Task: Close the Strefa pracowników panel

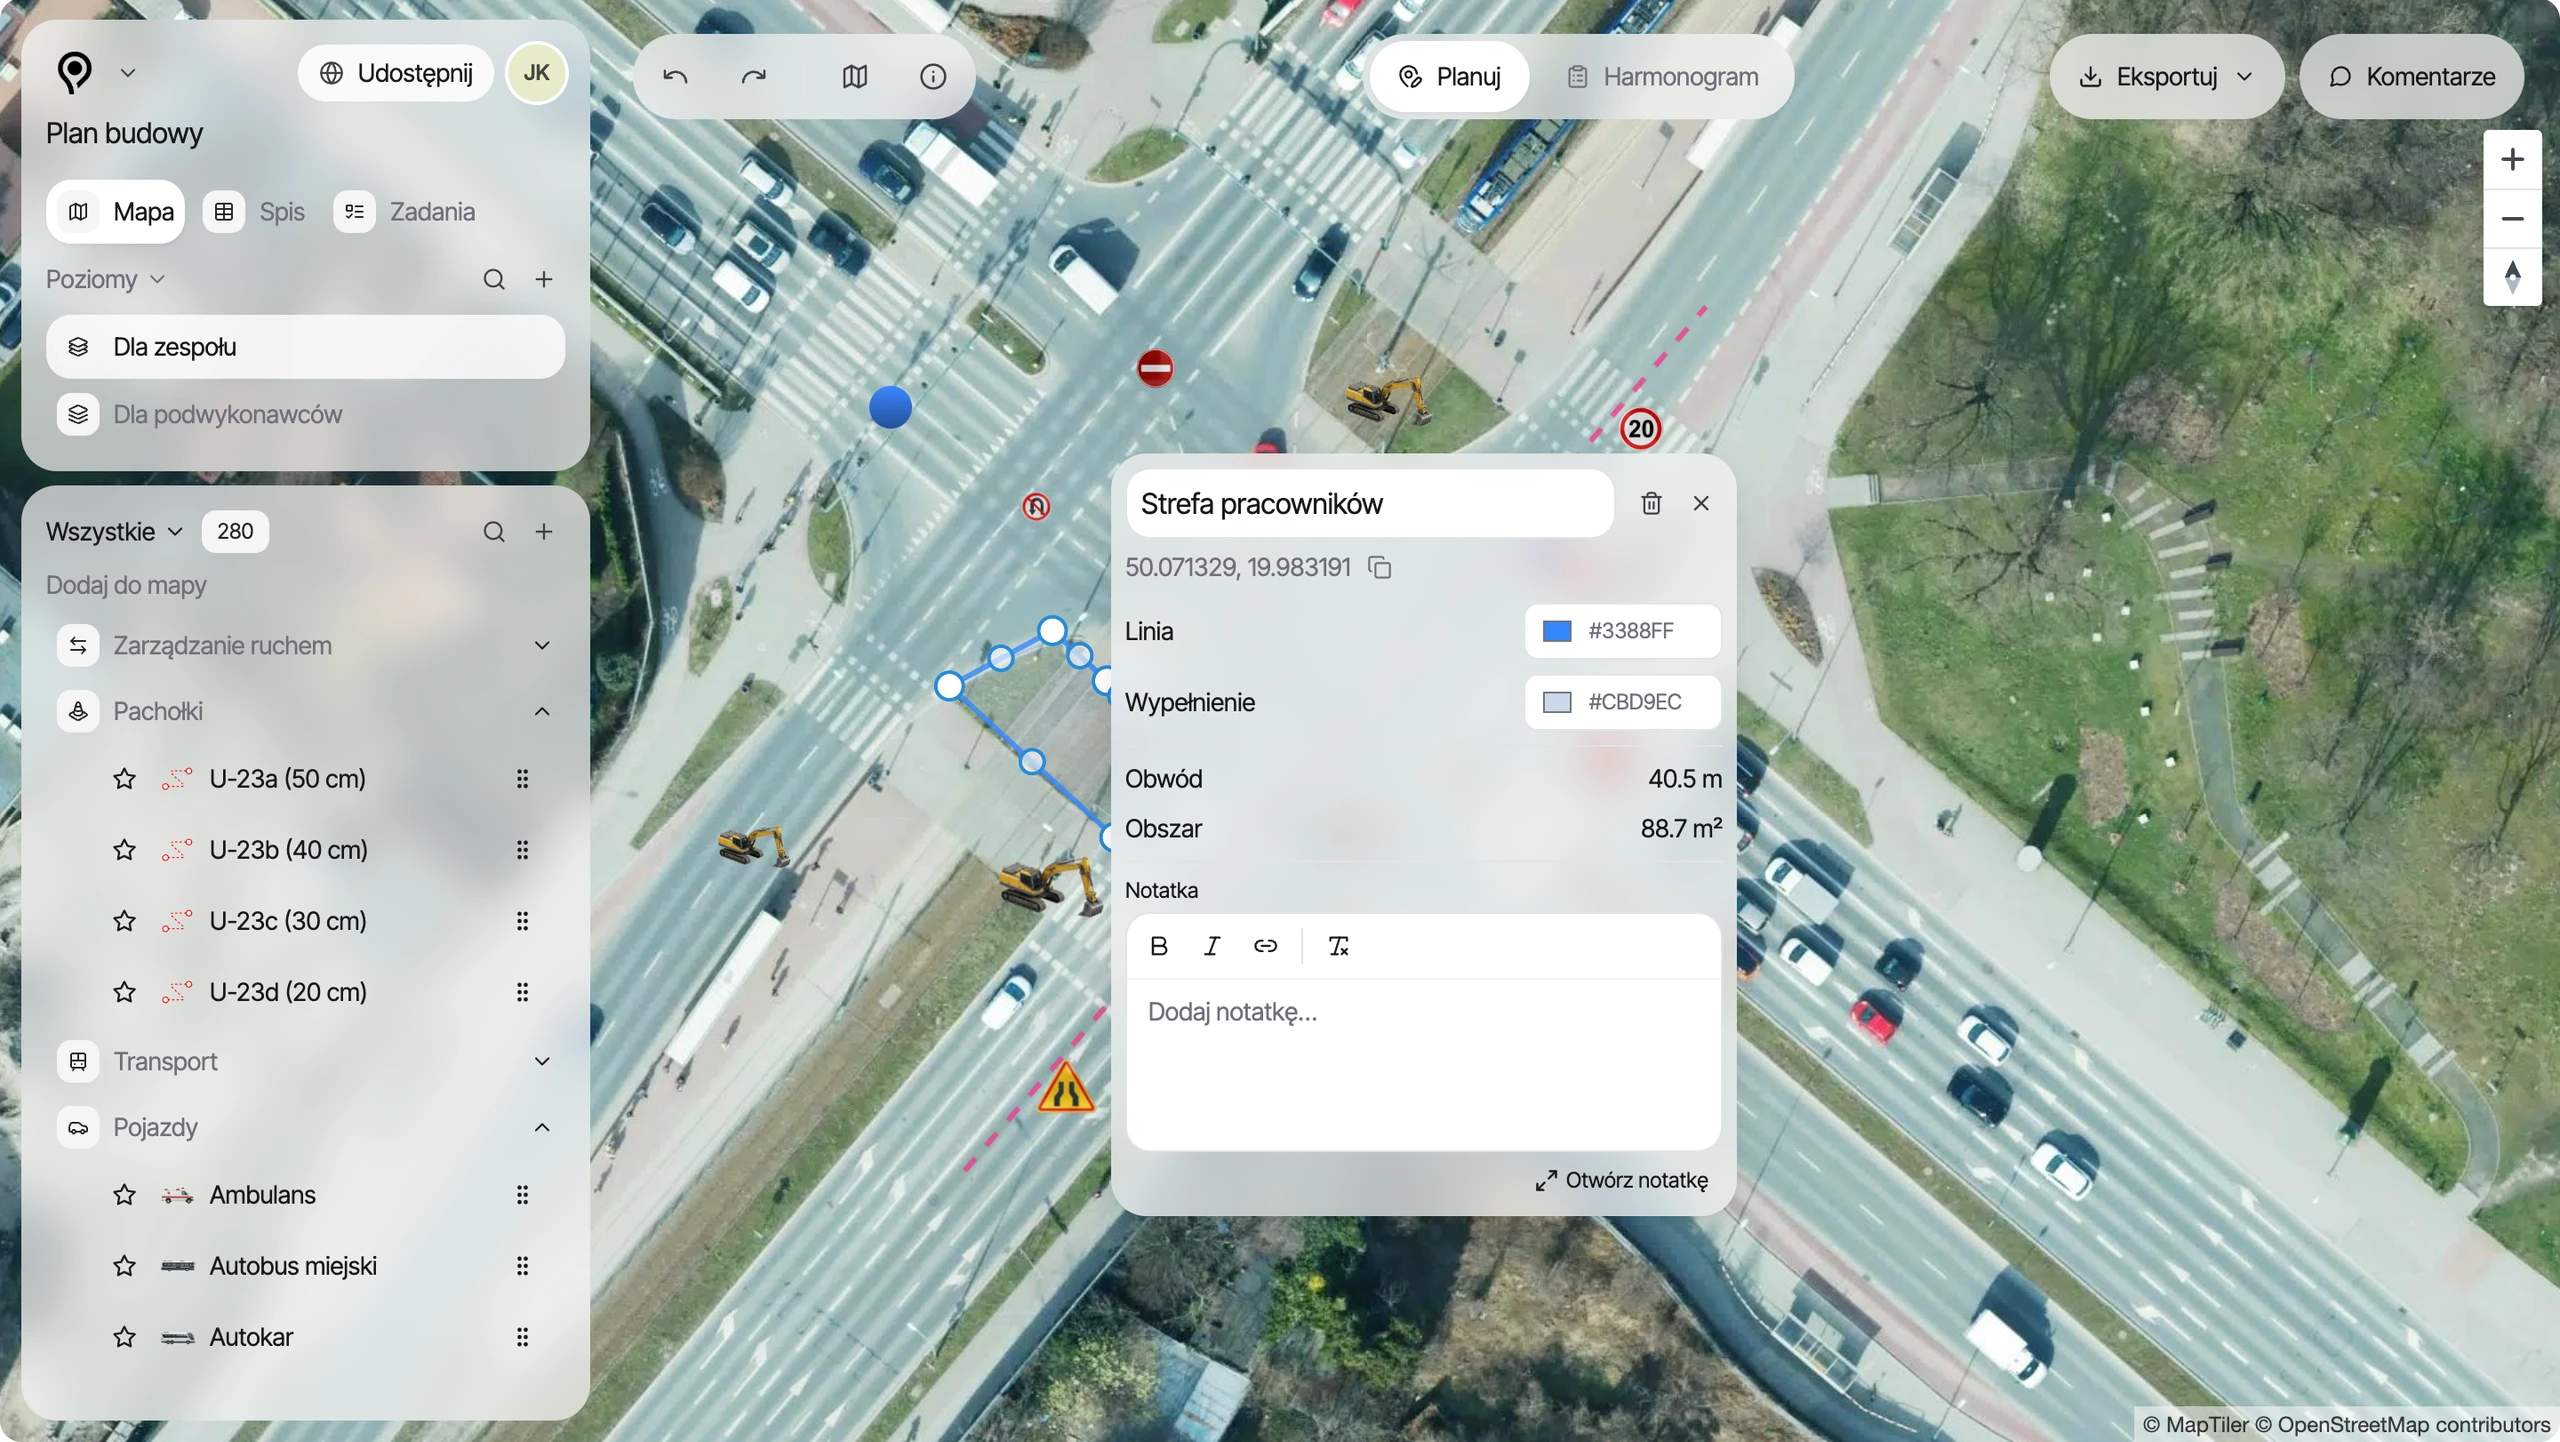Action: pos(1701,503)
